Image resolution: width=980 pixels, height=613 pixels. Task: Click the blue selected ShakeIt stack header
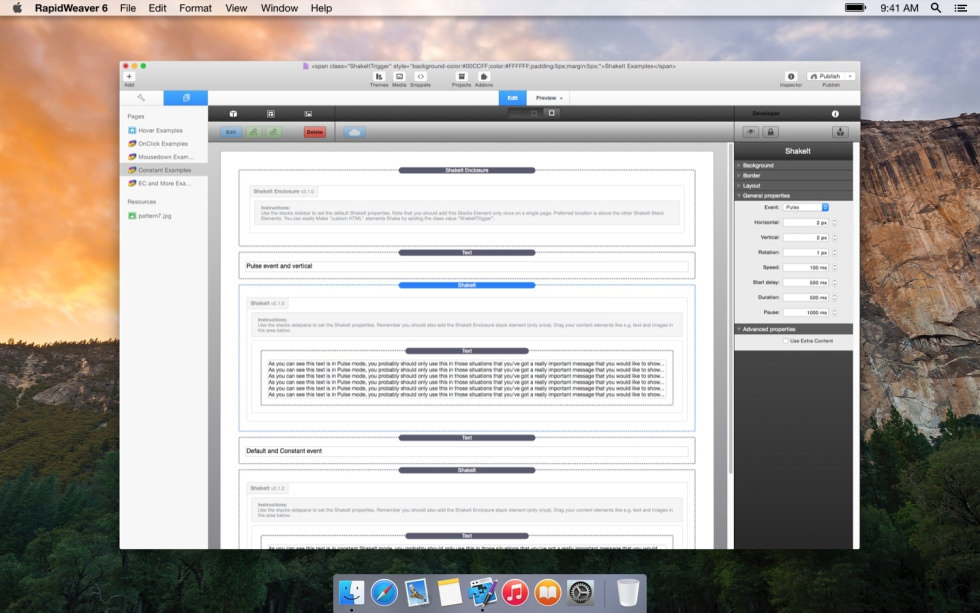click(x=467, y=285)
